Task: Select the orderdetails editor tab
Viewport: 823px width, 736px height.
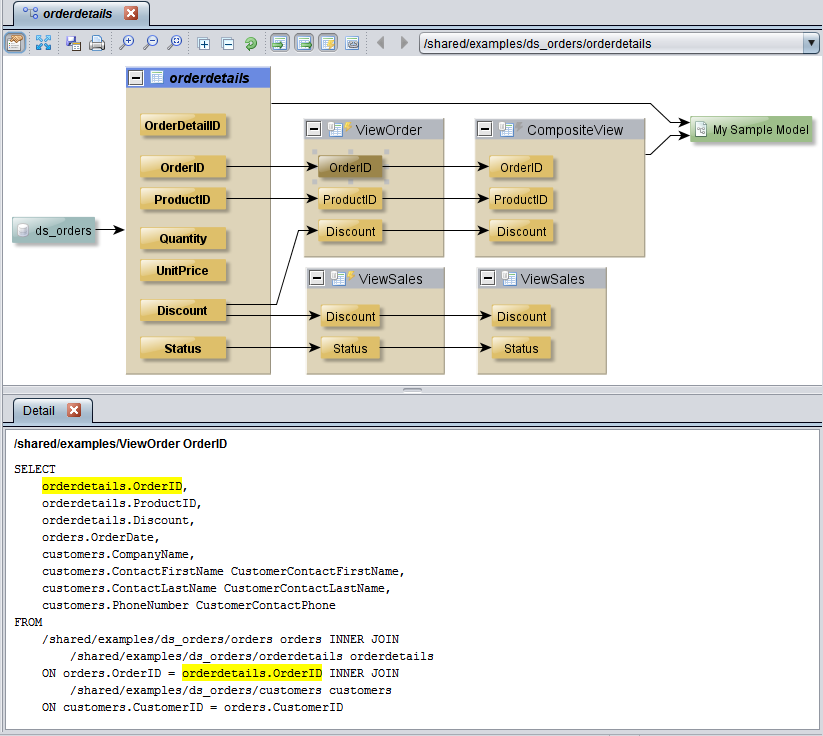Action: coord(77,14)
